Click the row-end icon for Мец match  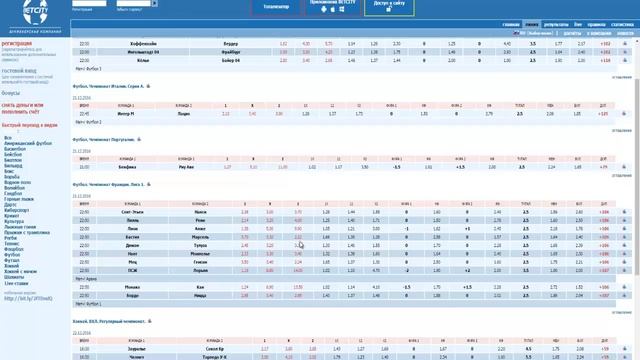point(624,262)
